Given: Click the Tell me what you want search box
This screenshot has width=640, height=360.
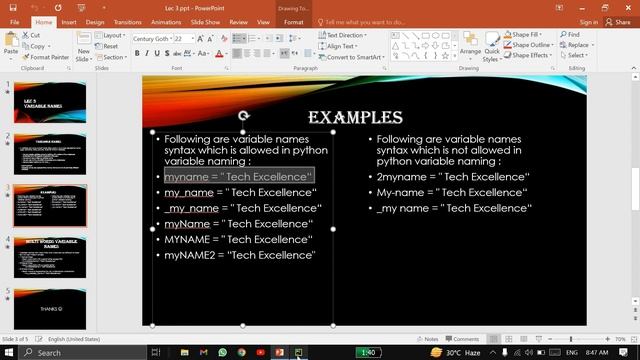Looking at the screenshot, I should [361, 22].
